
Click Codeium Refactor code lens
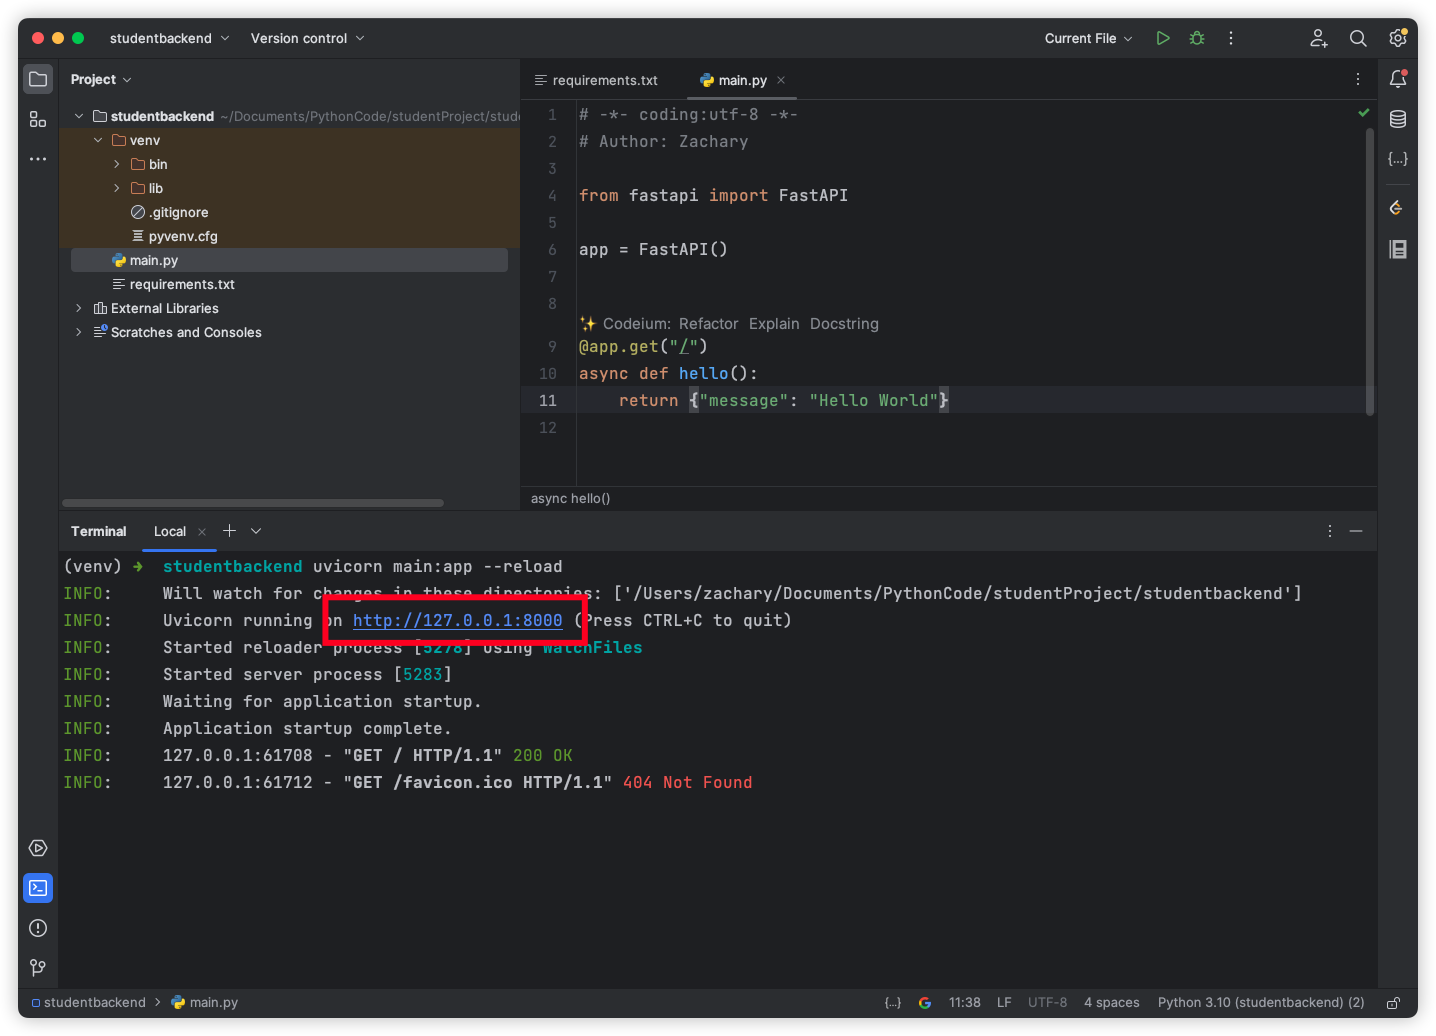coord(708,323)
